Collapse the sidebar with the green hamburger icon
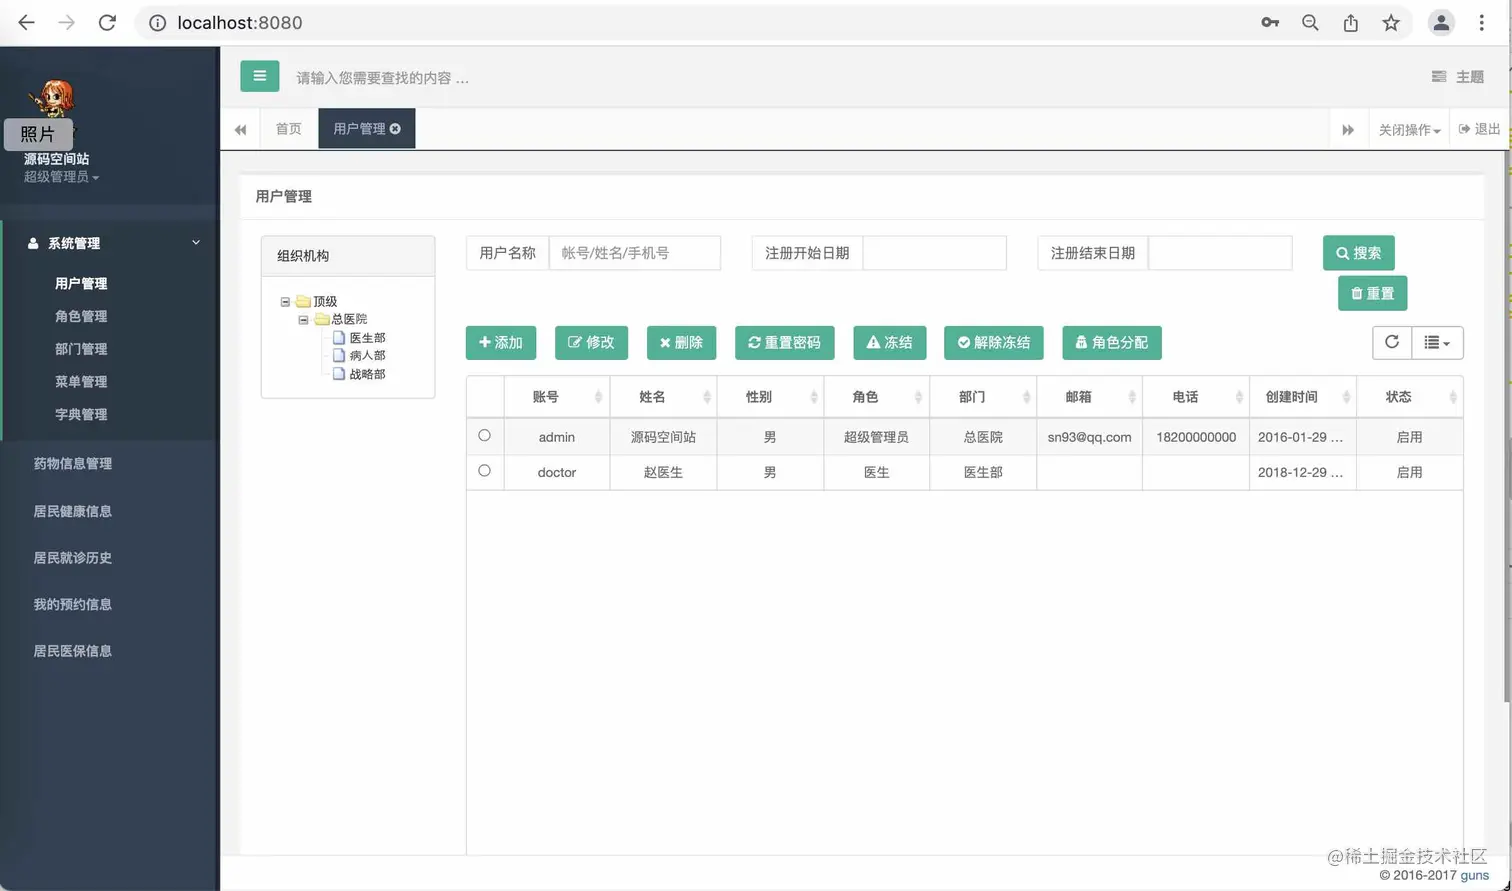The image size is (1512, 891). [x=260, y=75]
